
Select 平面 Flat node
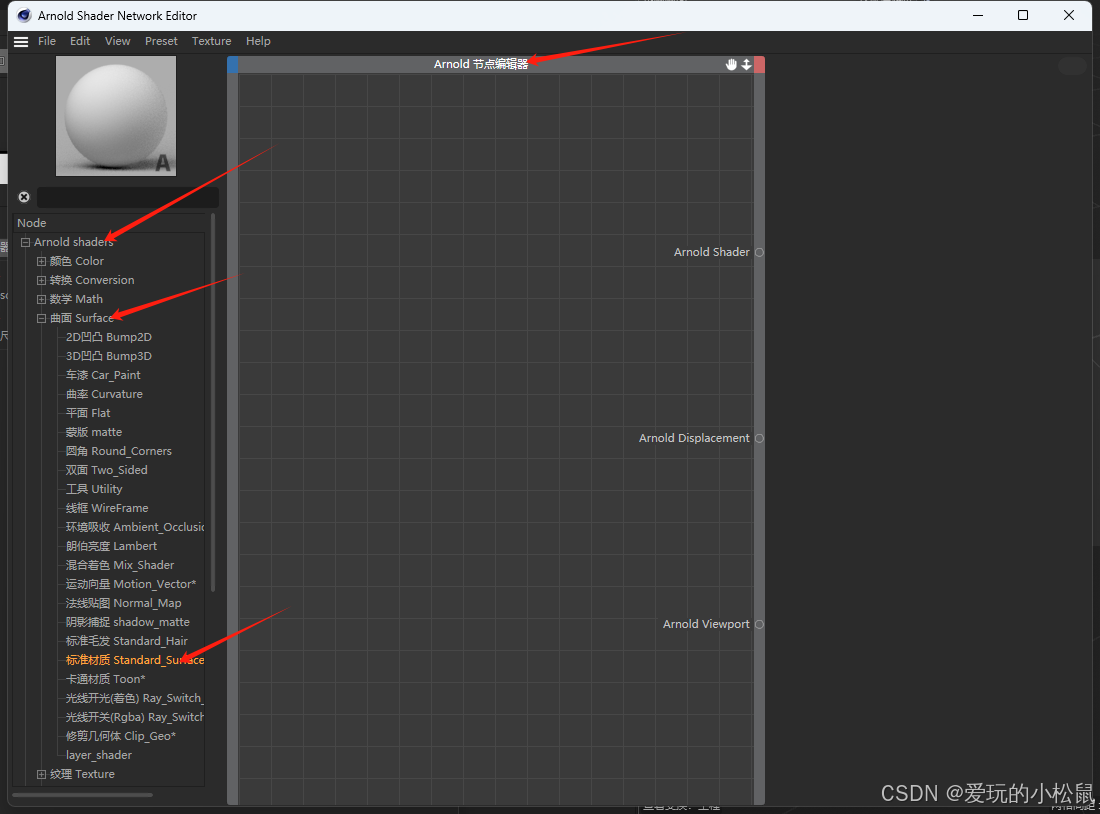click(88, 413)
